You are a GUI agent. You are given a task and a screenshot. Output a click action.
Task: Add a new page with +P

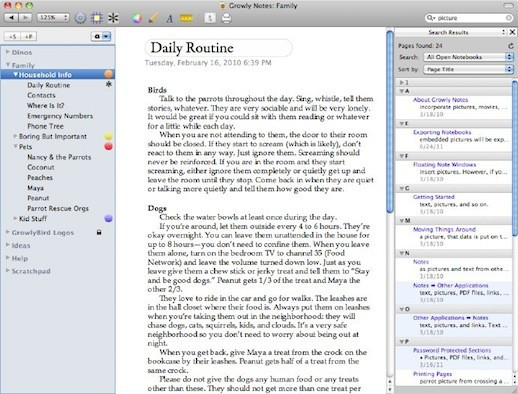pos(28,37)
